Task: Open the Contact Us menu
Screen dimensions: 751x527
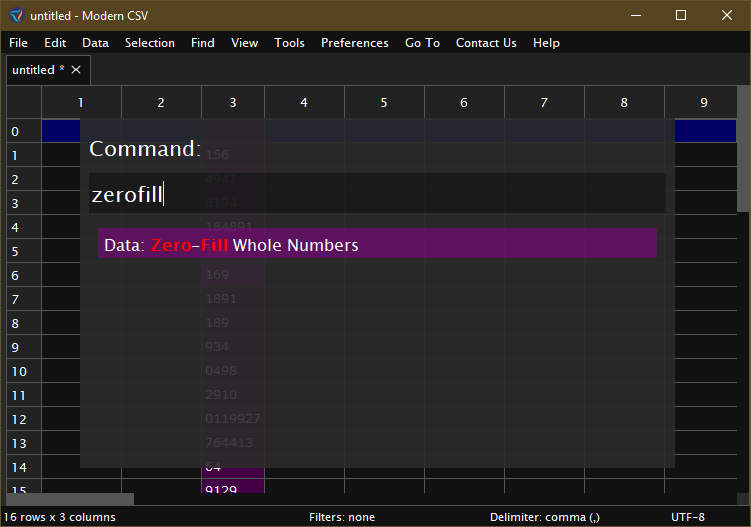Action: coord(486,43)
